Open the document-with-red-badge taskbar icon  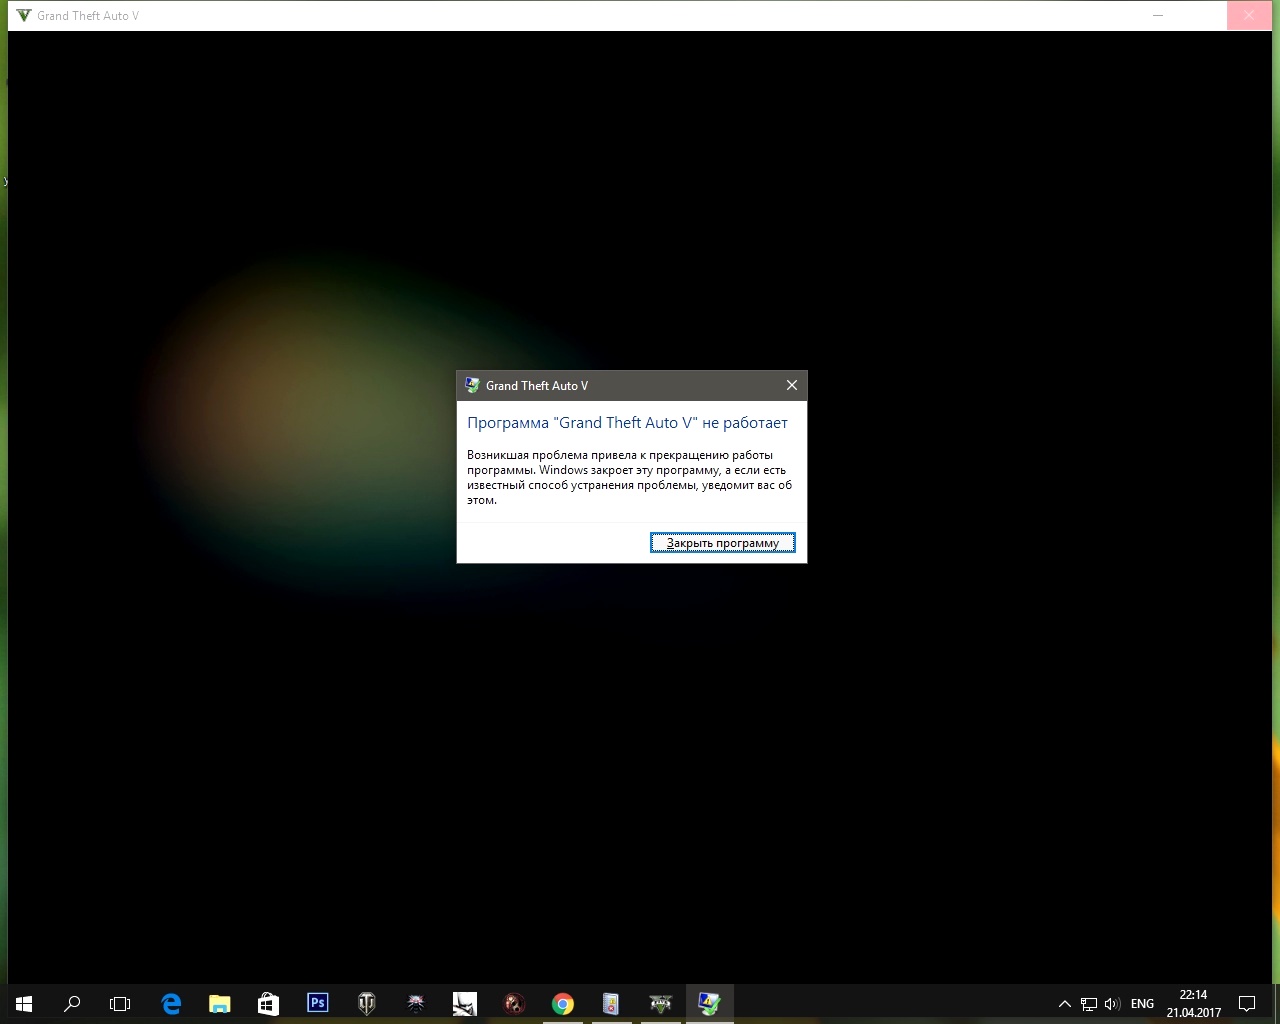tap(611, 1003)
